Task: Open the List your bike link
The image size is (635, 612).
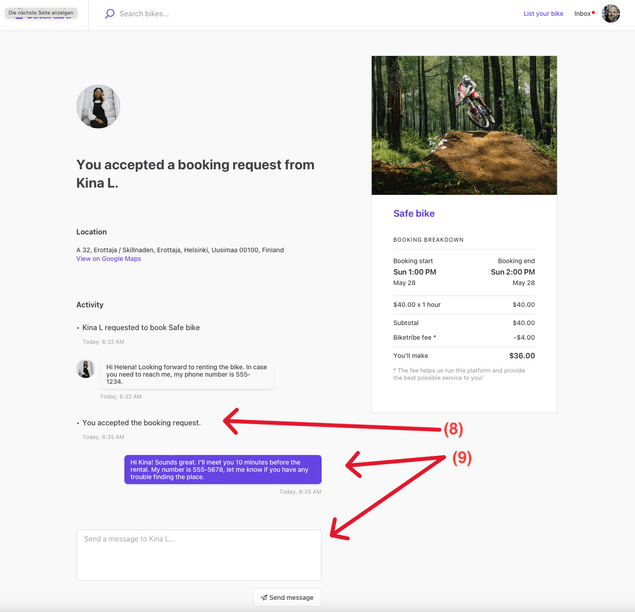Action: (543, 14)
